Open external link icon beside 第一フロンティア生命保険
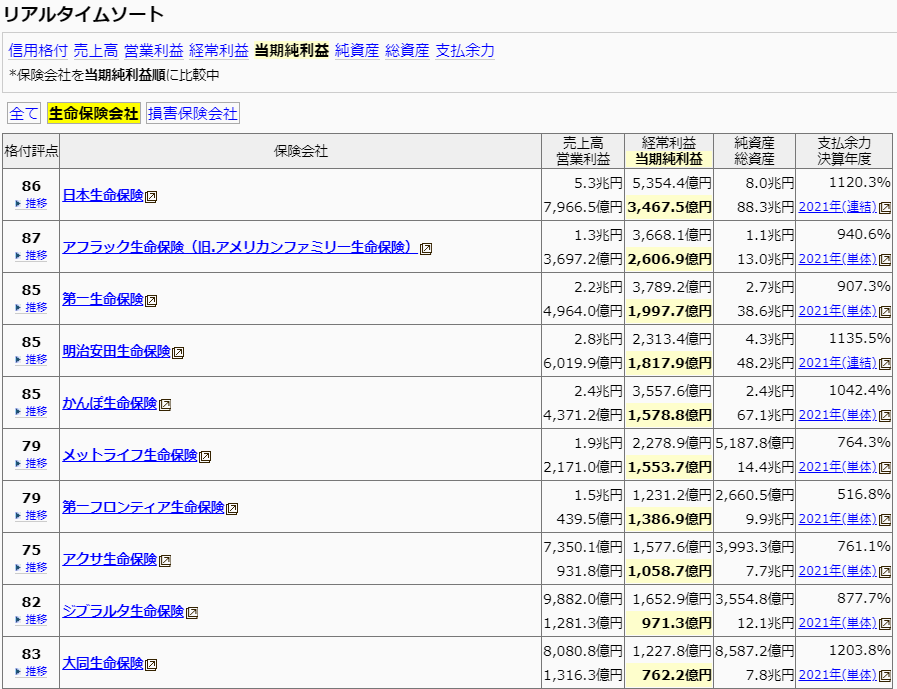The height and width of the screenshot is (689, 897). coord(232,509)
